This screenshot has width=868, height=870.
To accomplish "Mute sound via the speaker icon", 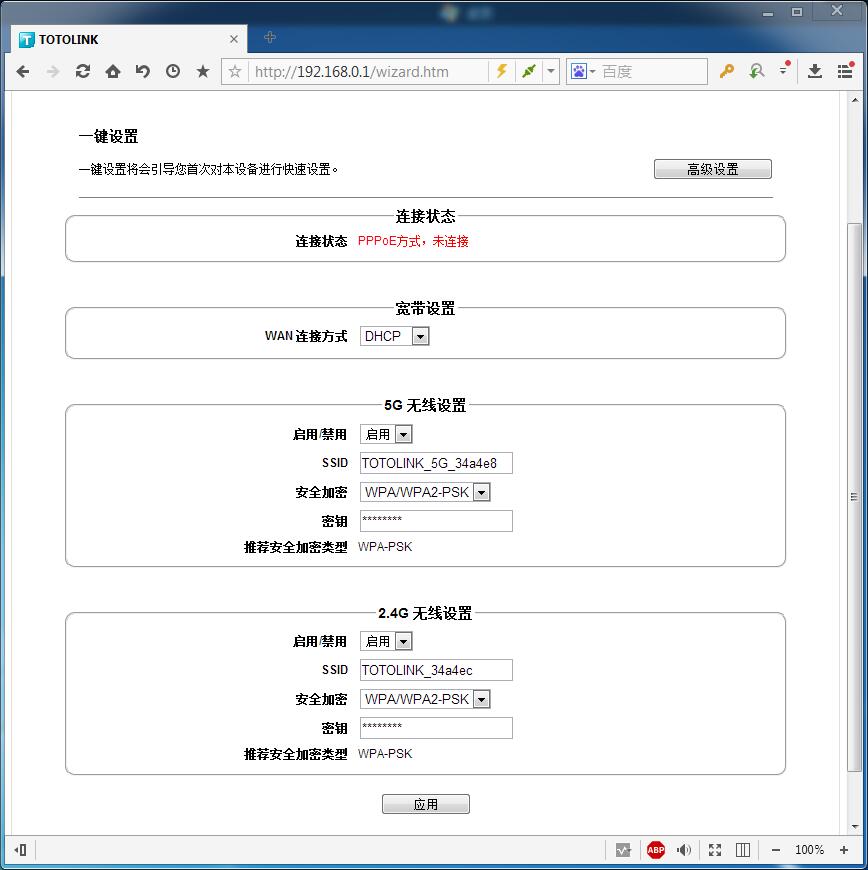I will [x=684, y=850].
